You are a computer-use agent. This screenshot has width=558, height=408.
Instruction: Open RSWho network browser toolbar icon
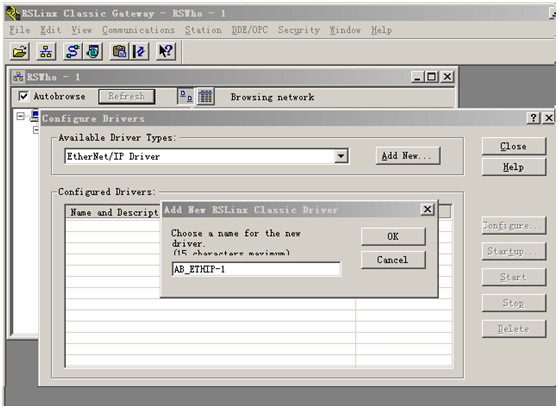point(46,52)
